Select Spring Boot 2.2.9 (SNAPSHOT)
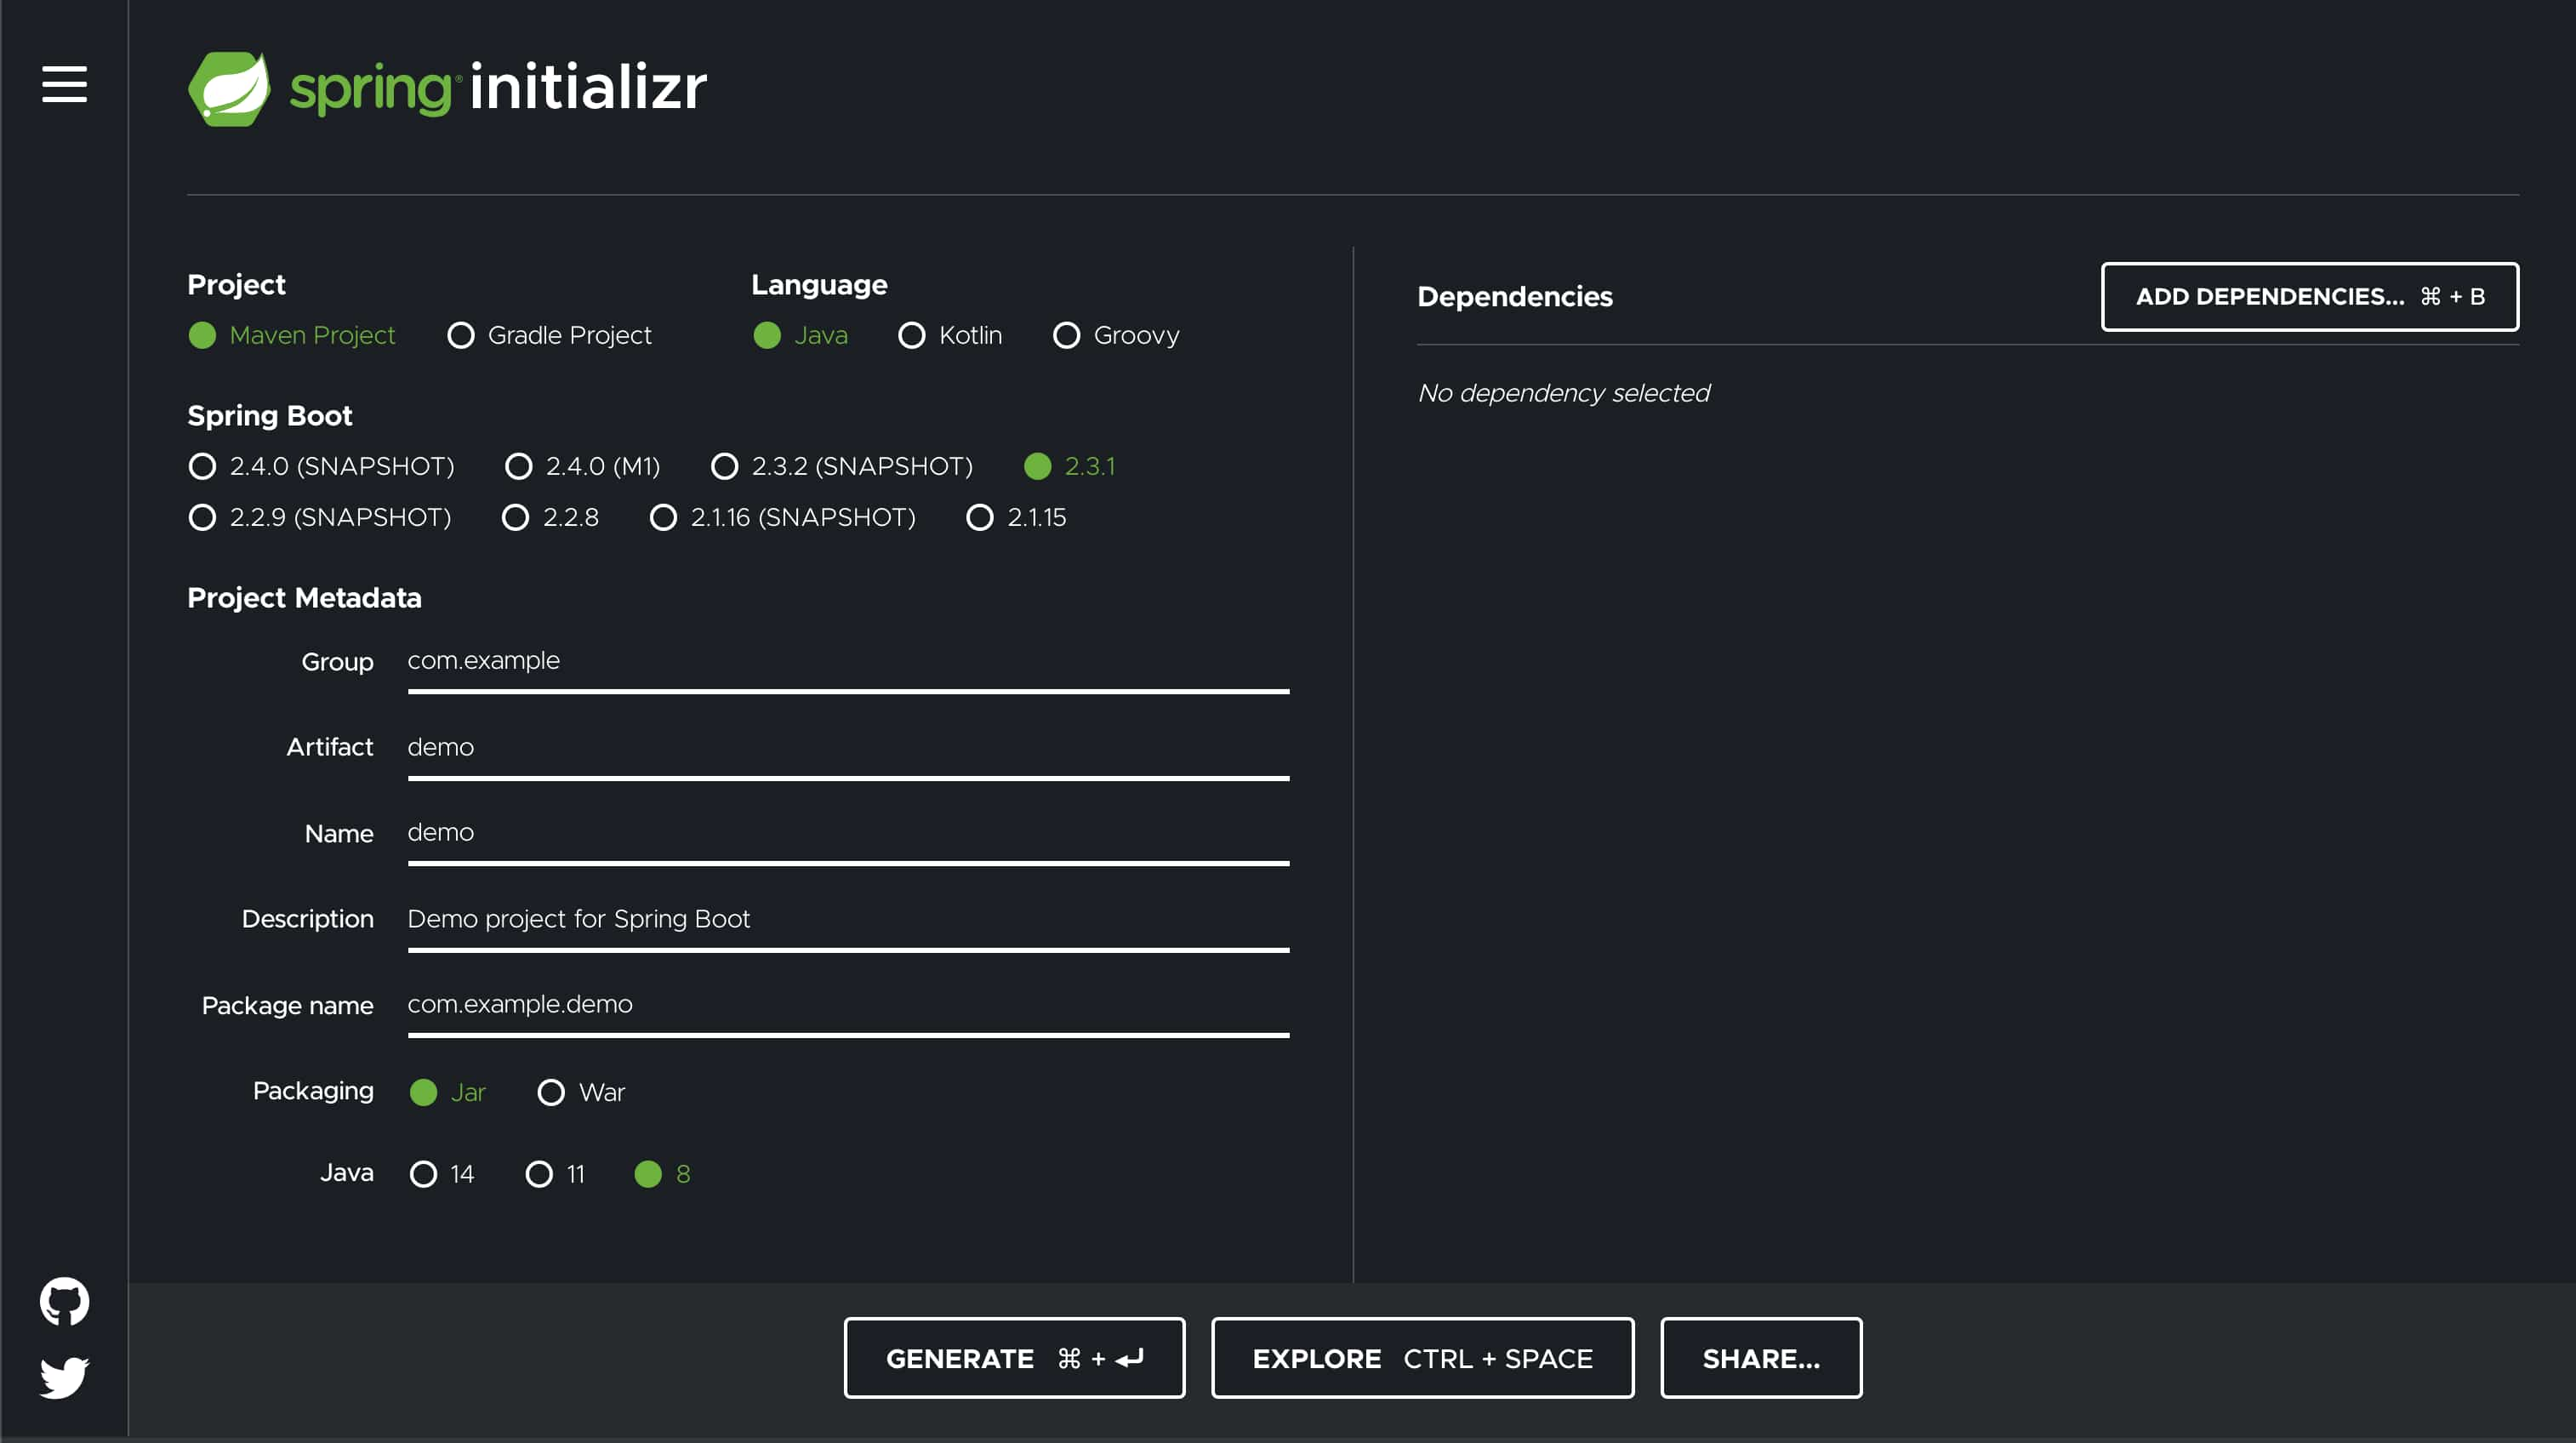The height and width of the screenshot is (1443, 2576). (x=319, y=517)
